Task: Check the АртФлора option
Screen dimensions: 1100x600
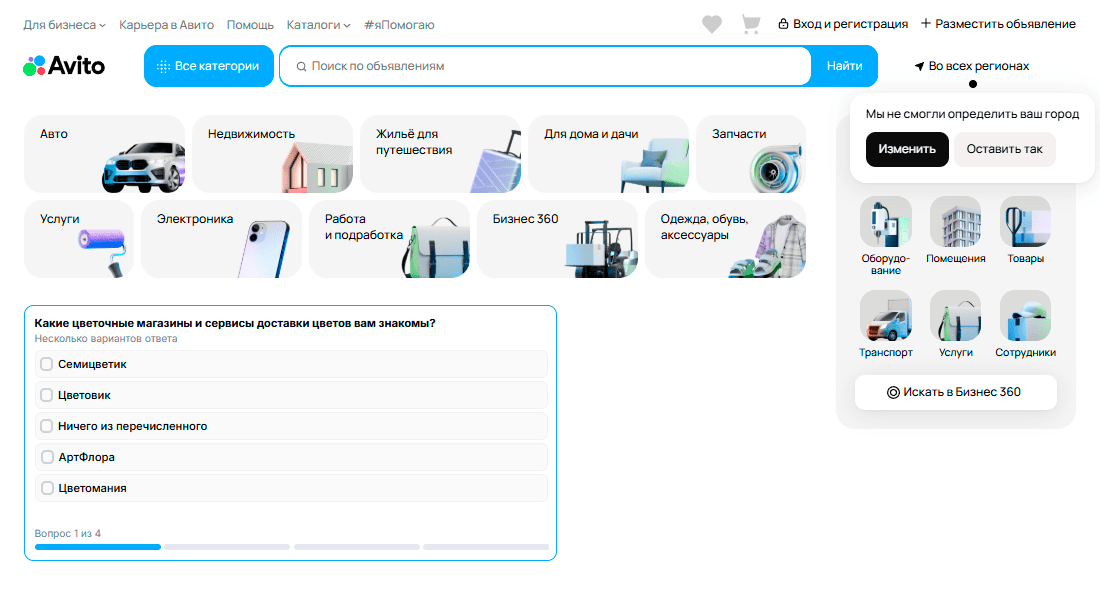Action: (x=47, y=457)
